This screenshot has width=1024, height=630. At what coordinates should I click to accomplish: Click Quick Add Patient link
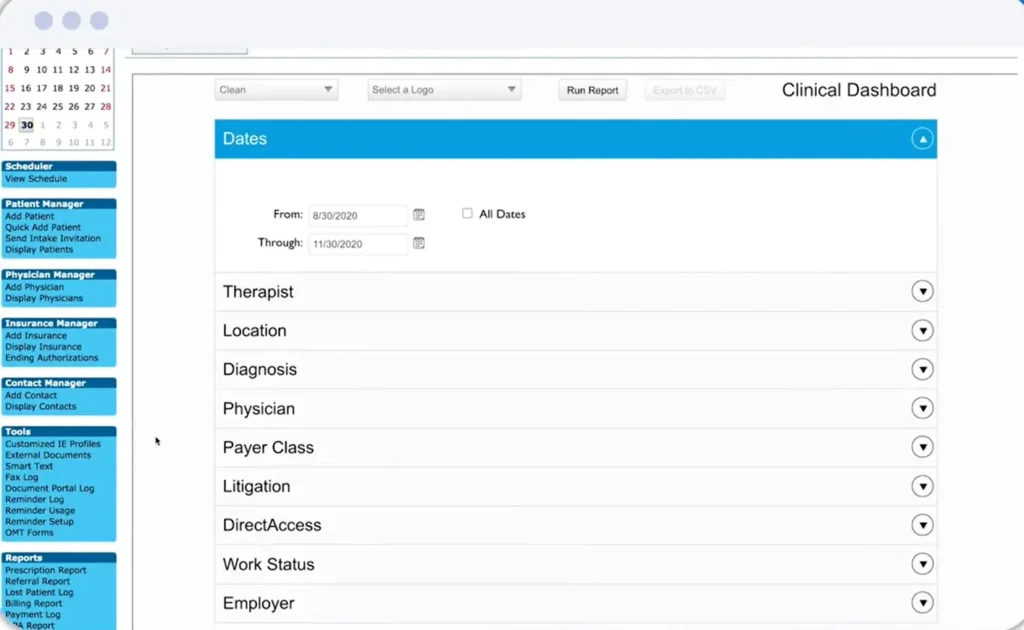(42, 227)
